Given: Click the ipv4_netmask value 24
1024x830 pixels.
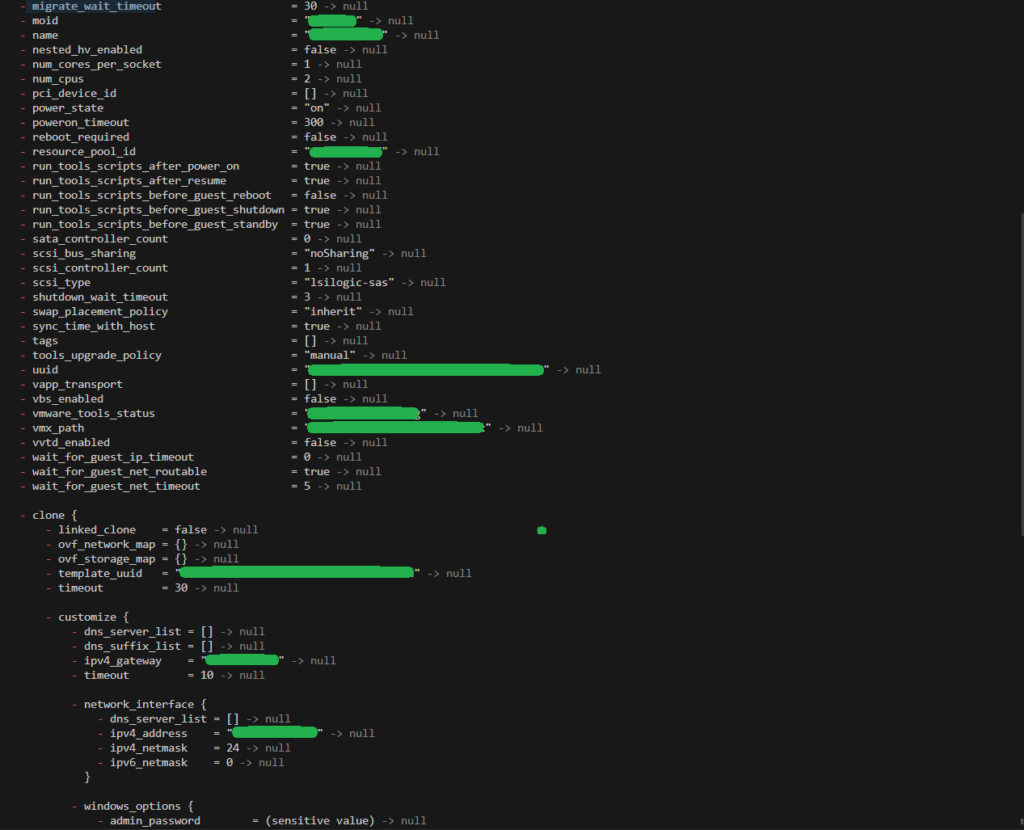Looking at the screenshot, I should click(x=233, y=747).
